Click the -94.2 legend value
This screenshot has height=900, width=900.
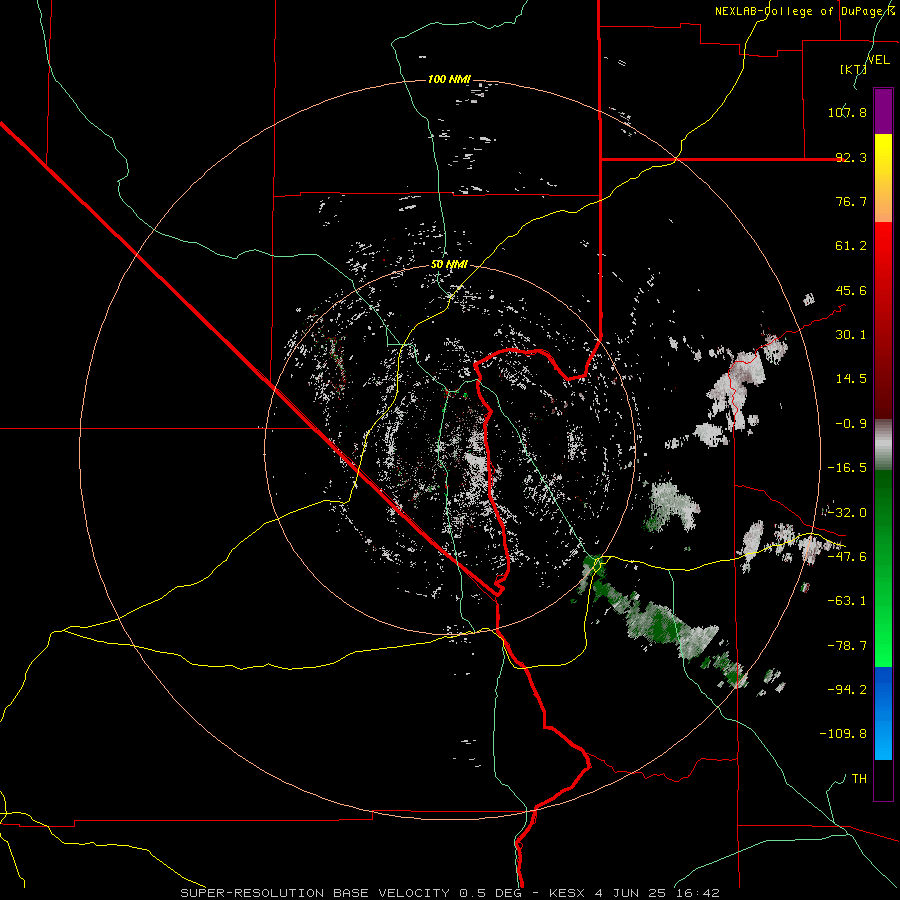click(x=847, y=689)
